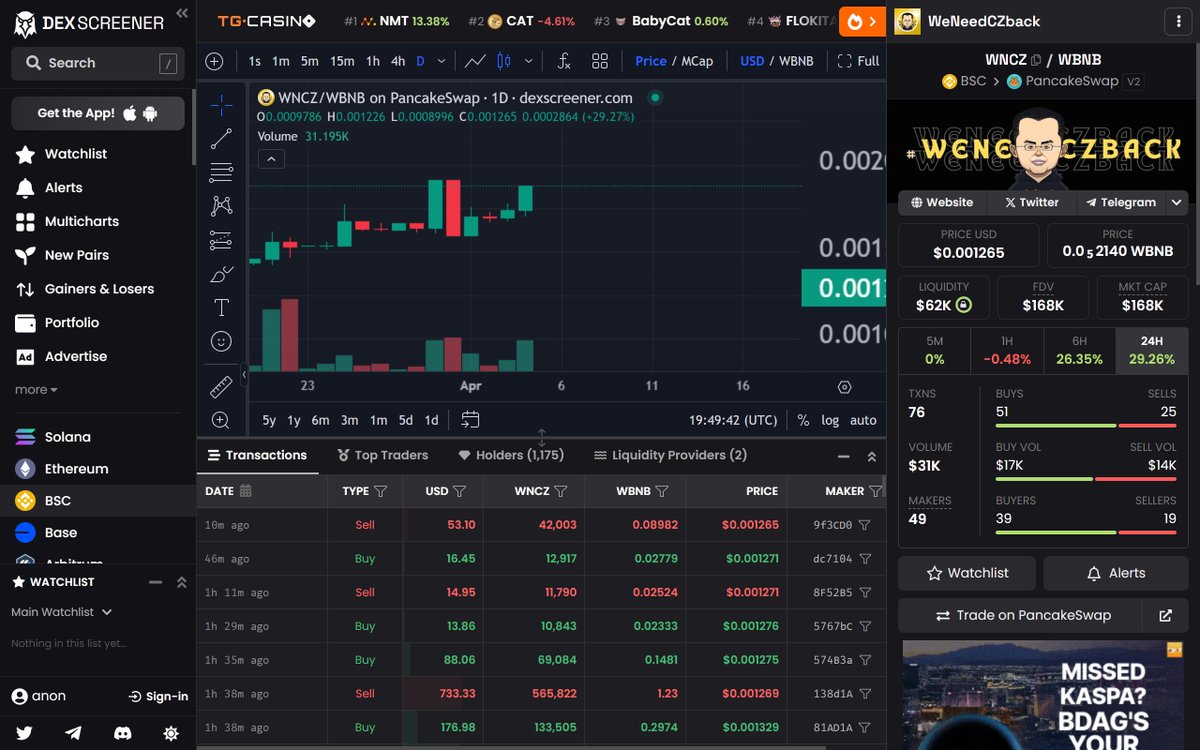Open the chart style dropdown arrow
This screenshot has width=1200, height=750.
point(528,61)
